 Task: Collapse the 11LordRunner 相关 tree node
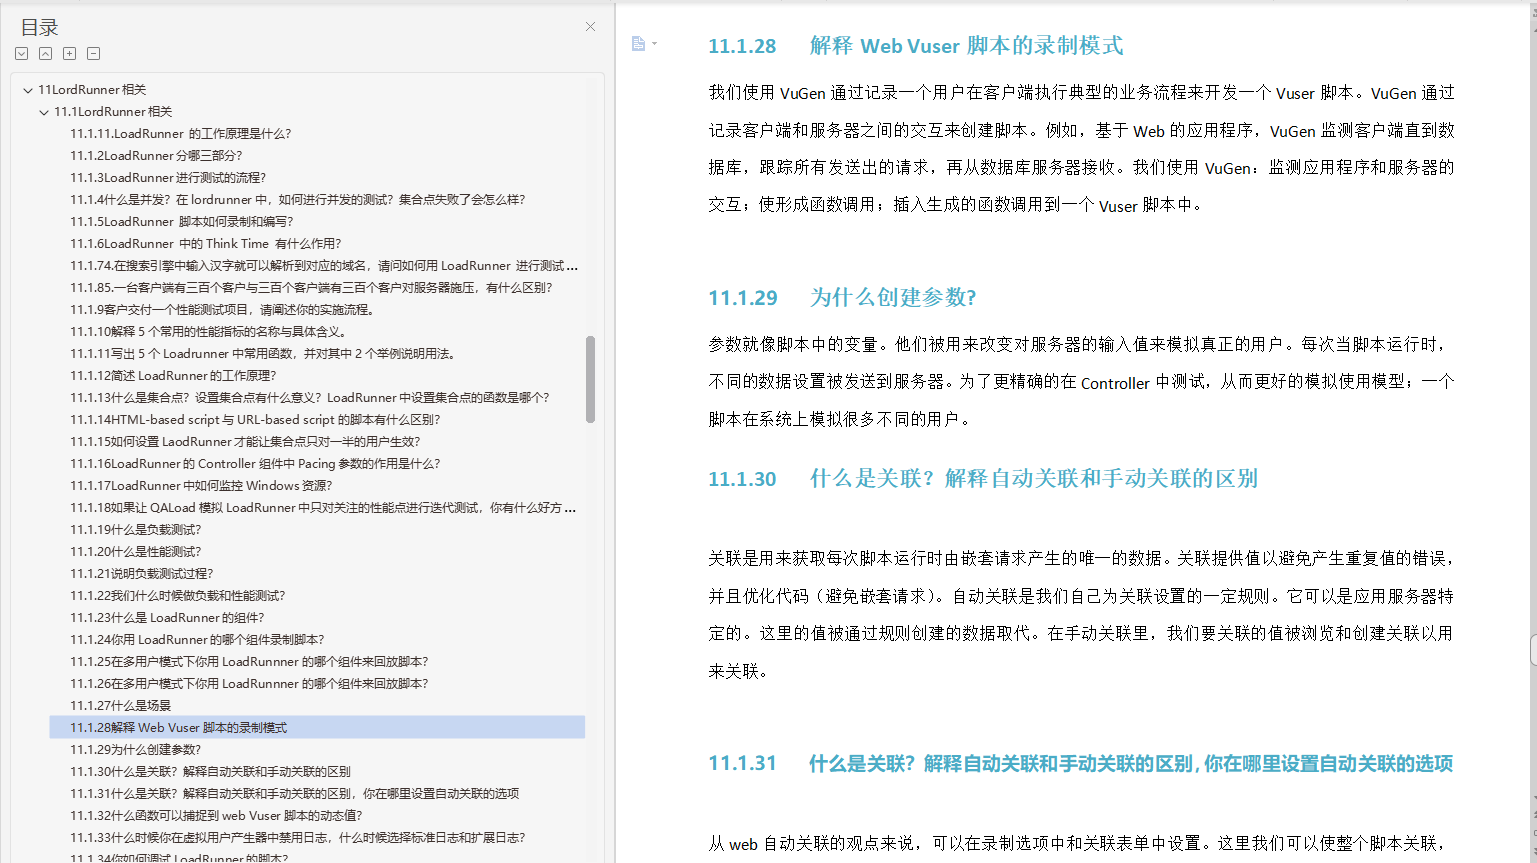coord(28,89)
